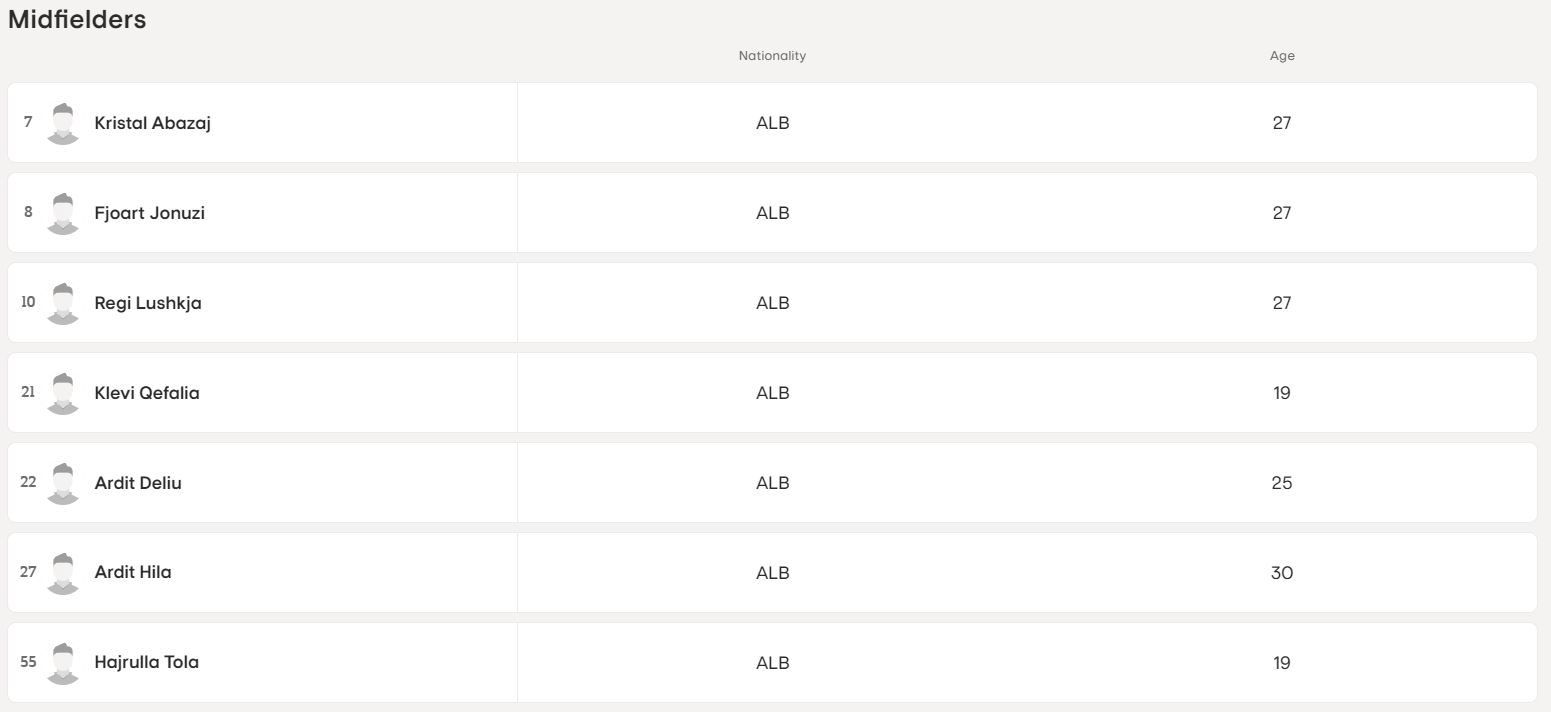Click Fjoart Jonuzi's player avatar icon
The height and width of the screenshot is (712, 1551).
tap(63, 213)
